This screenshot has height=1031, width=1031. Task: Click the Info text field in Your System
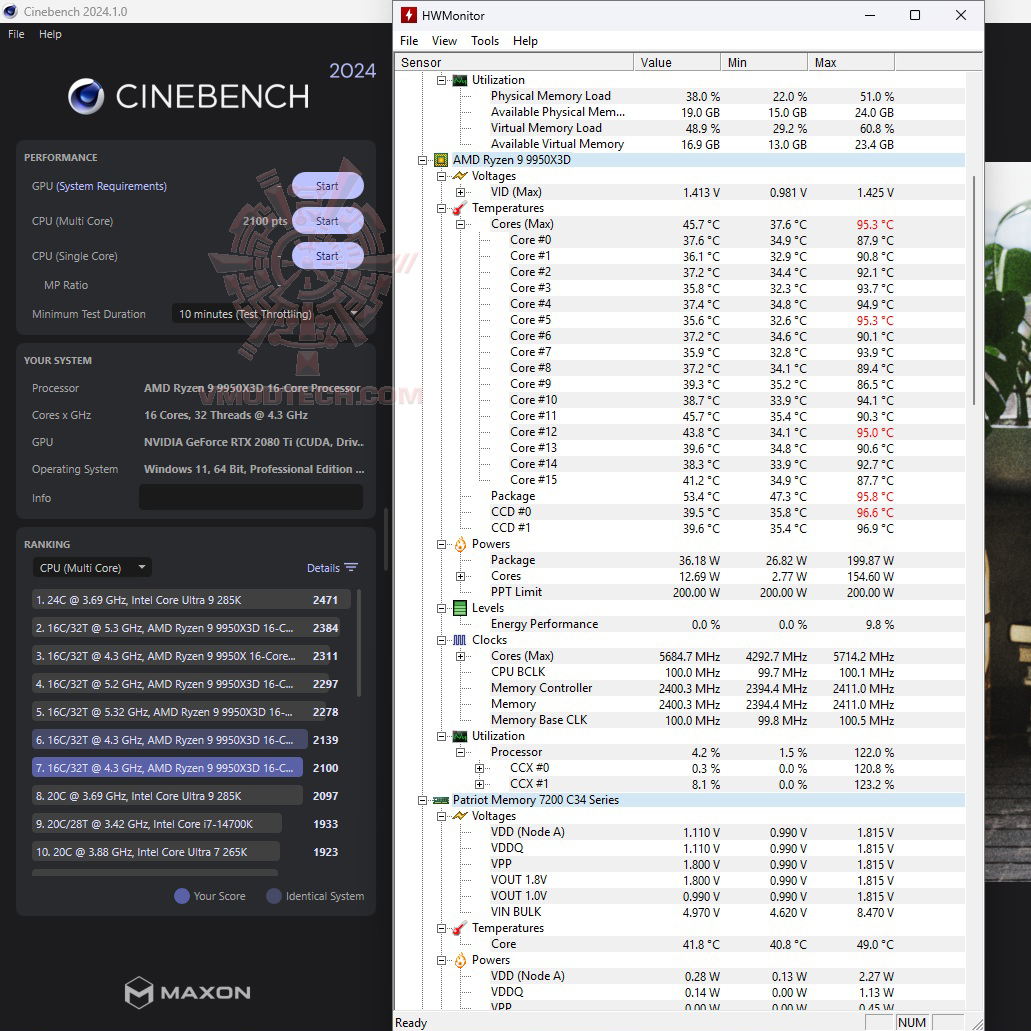251,497
